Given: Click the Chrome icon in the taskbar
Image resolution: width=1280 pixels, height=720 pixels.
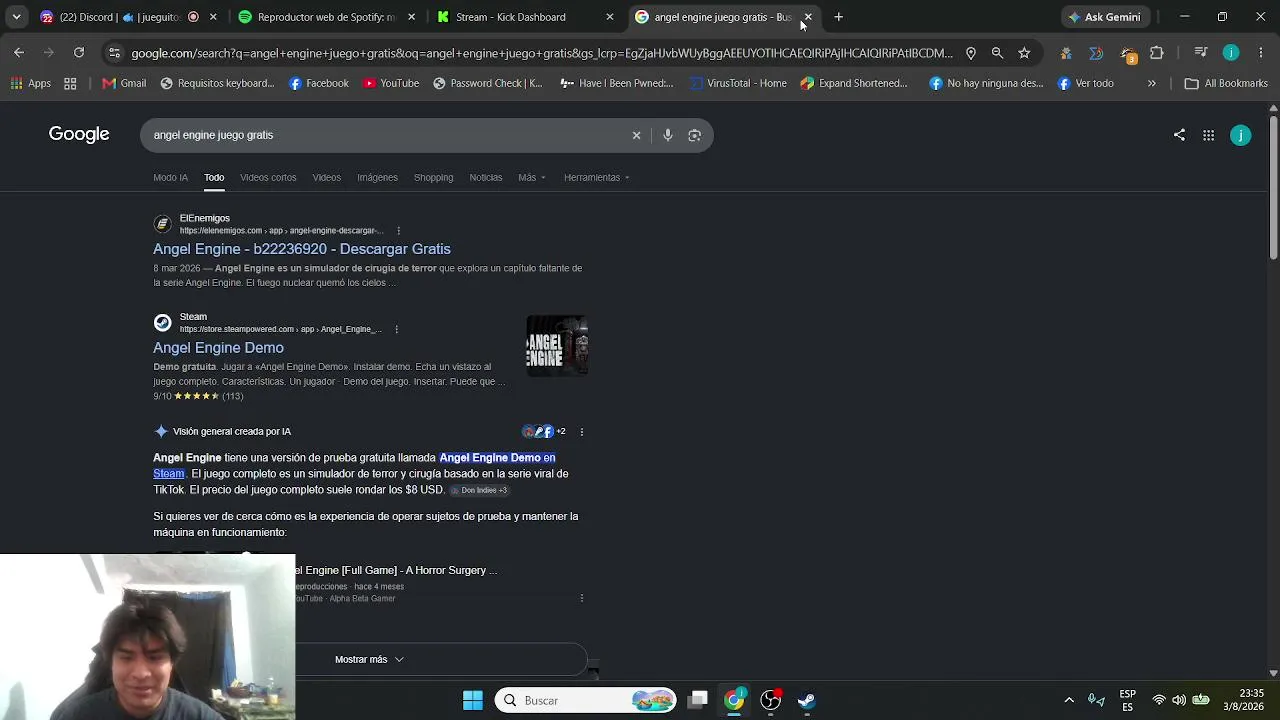Looking at the screenshot, I should pos(734,700).
